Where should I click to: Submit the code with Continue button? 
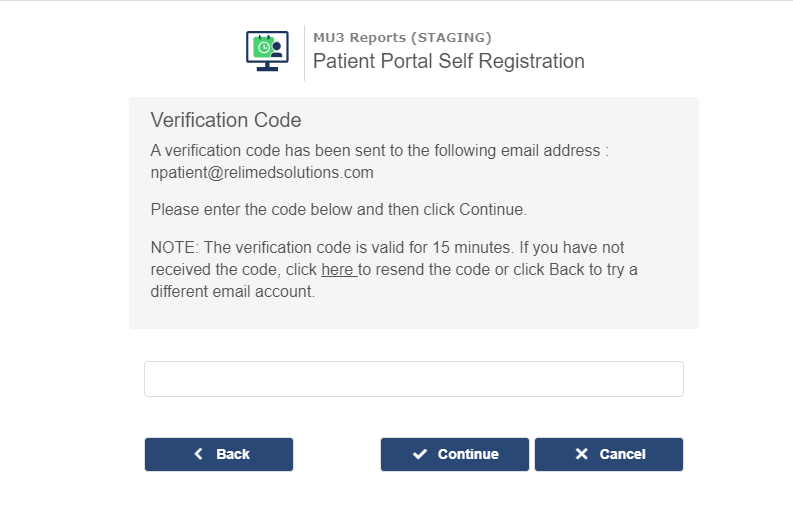pyautogui.click(x=455, y=454)
